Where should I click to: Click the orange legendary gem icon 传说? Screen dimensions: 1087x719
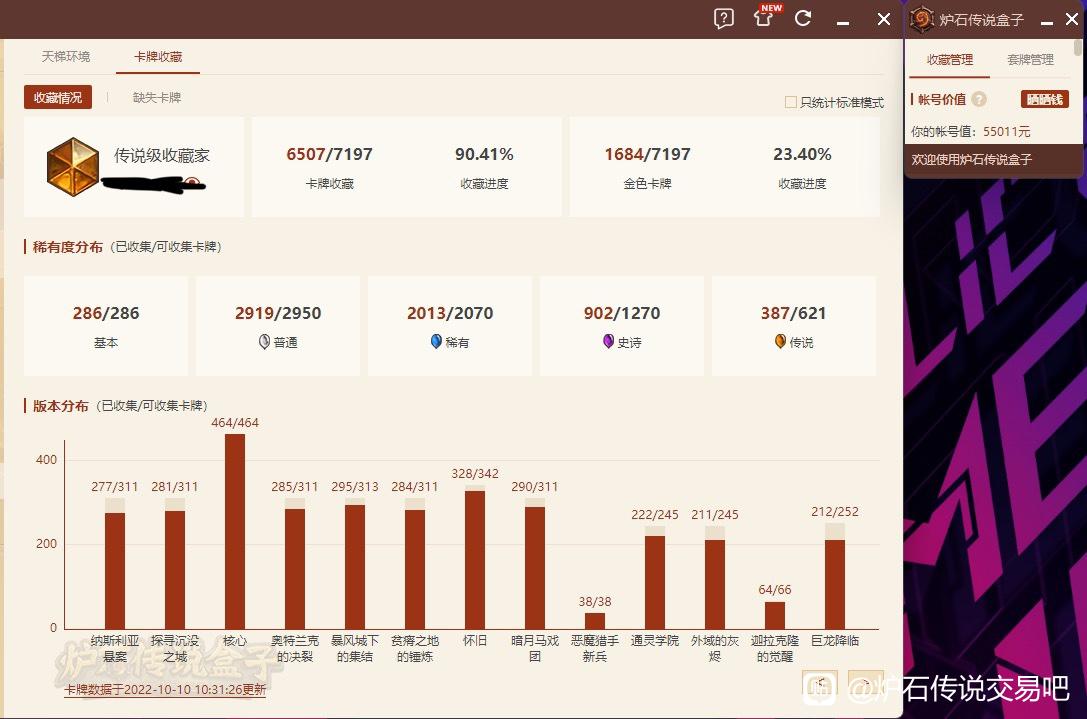click(x=780, y=342)
